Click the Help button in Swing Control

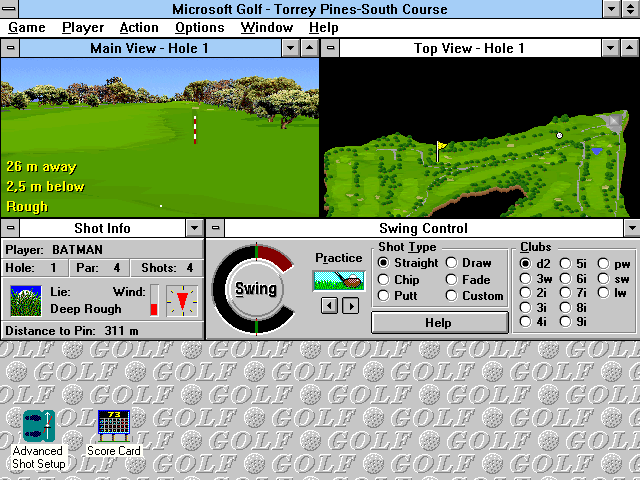pos(439,322)
